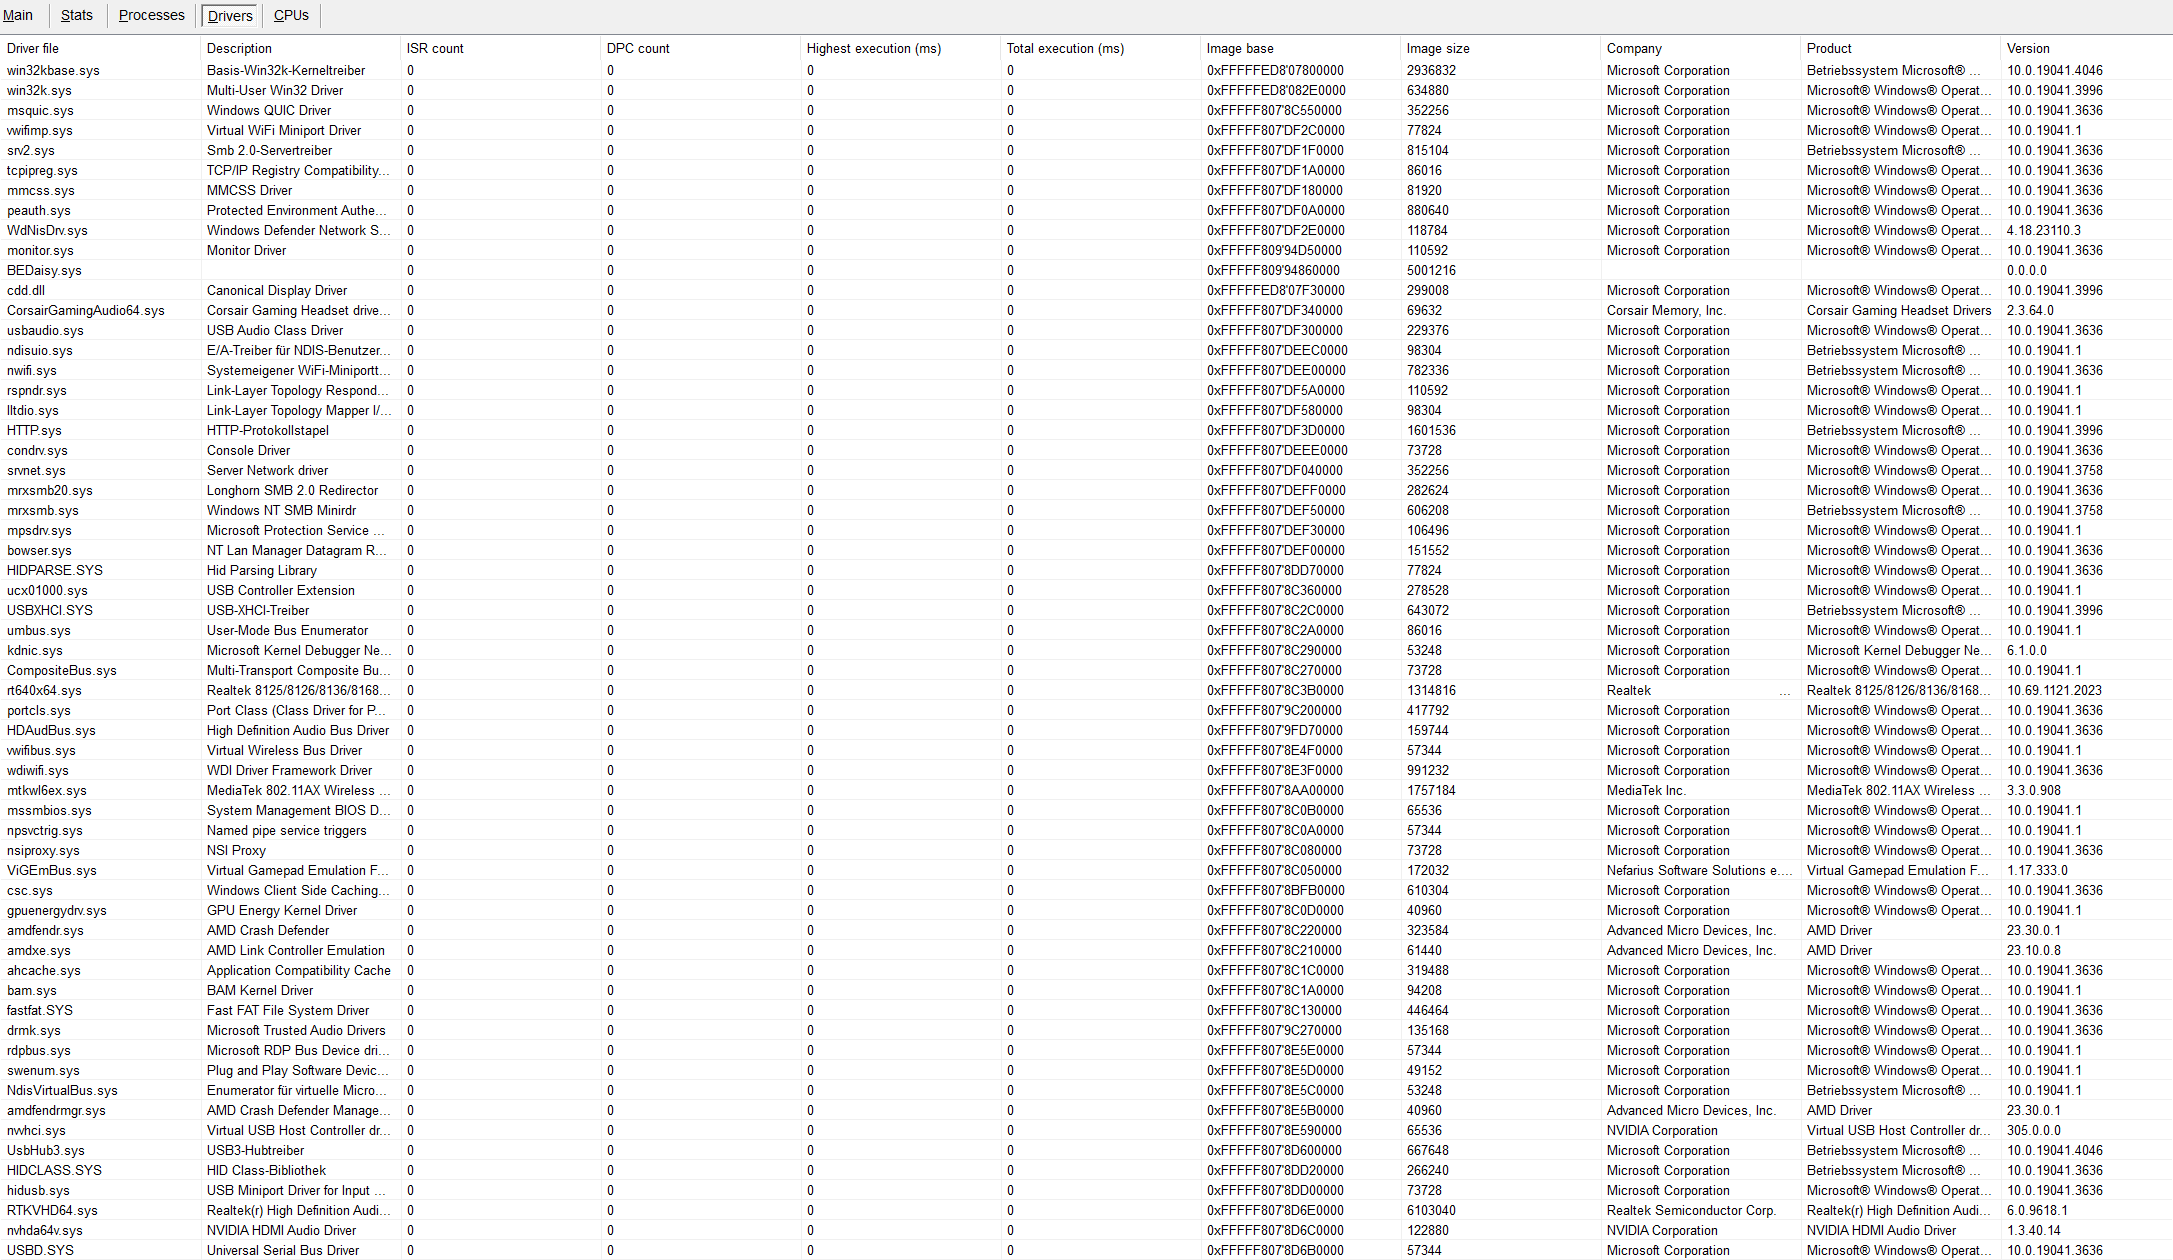The image size is (2173, 1260).
Task: Select the amdfendr.sys AMD Crash Defender row
Action: (45, 930)
